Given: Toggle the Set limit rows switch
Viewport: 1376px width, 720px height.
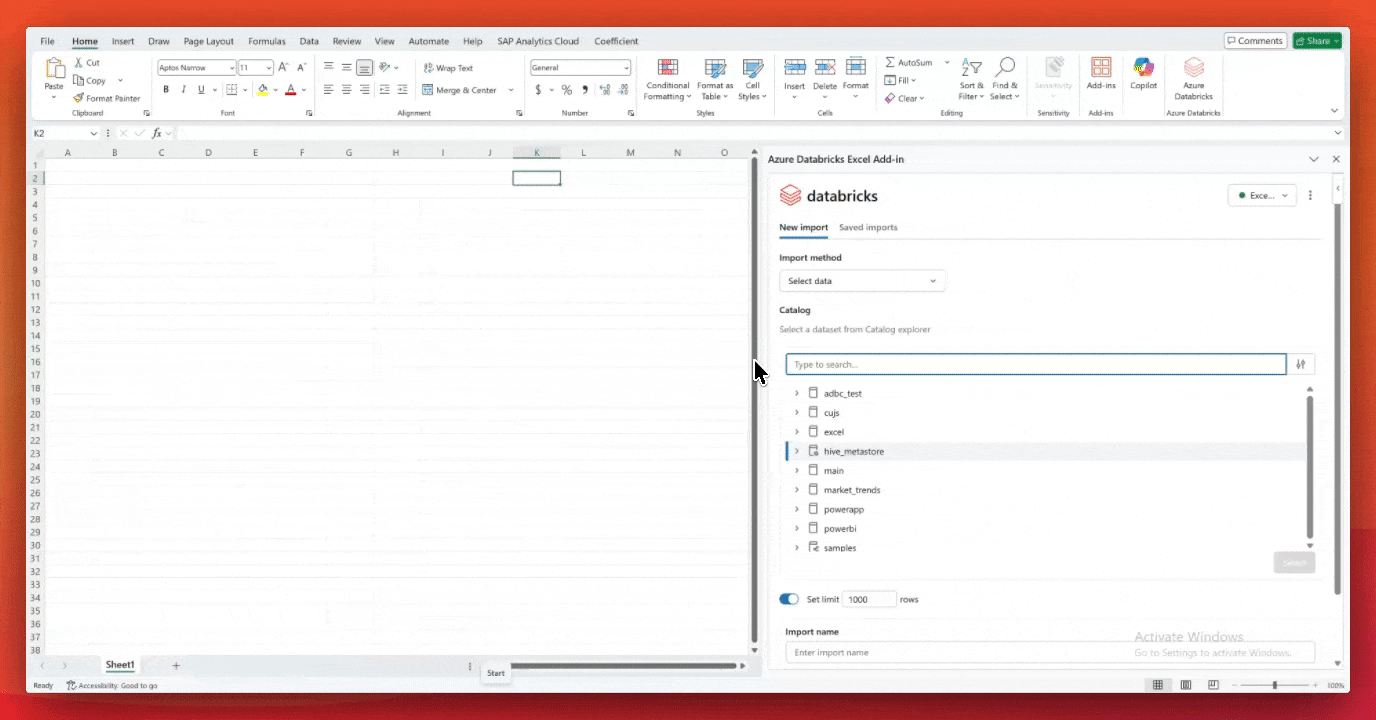Looking at the screenshot, I should click(x=789, y=599).
